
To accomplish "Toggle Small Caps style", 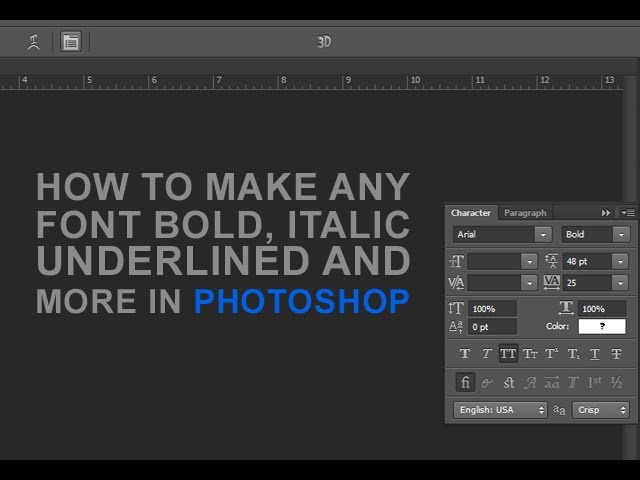I will point(530,353).
